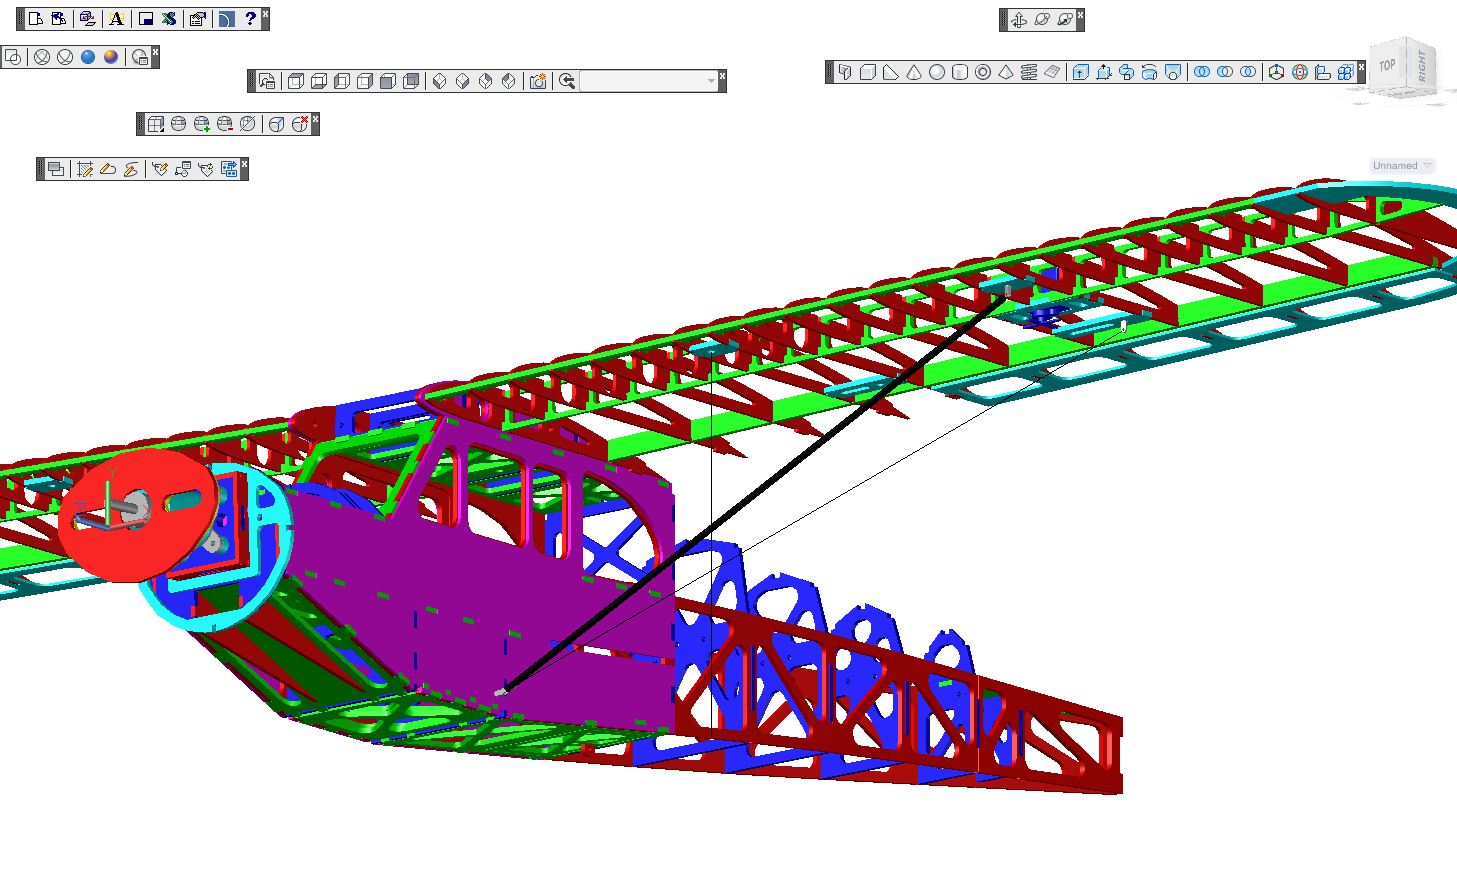Screen dimensions: 1457x893
Task: Select the Sphere primitive tool
Action: (937, 72)
